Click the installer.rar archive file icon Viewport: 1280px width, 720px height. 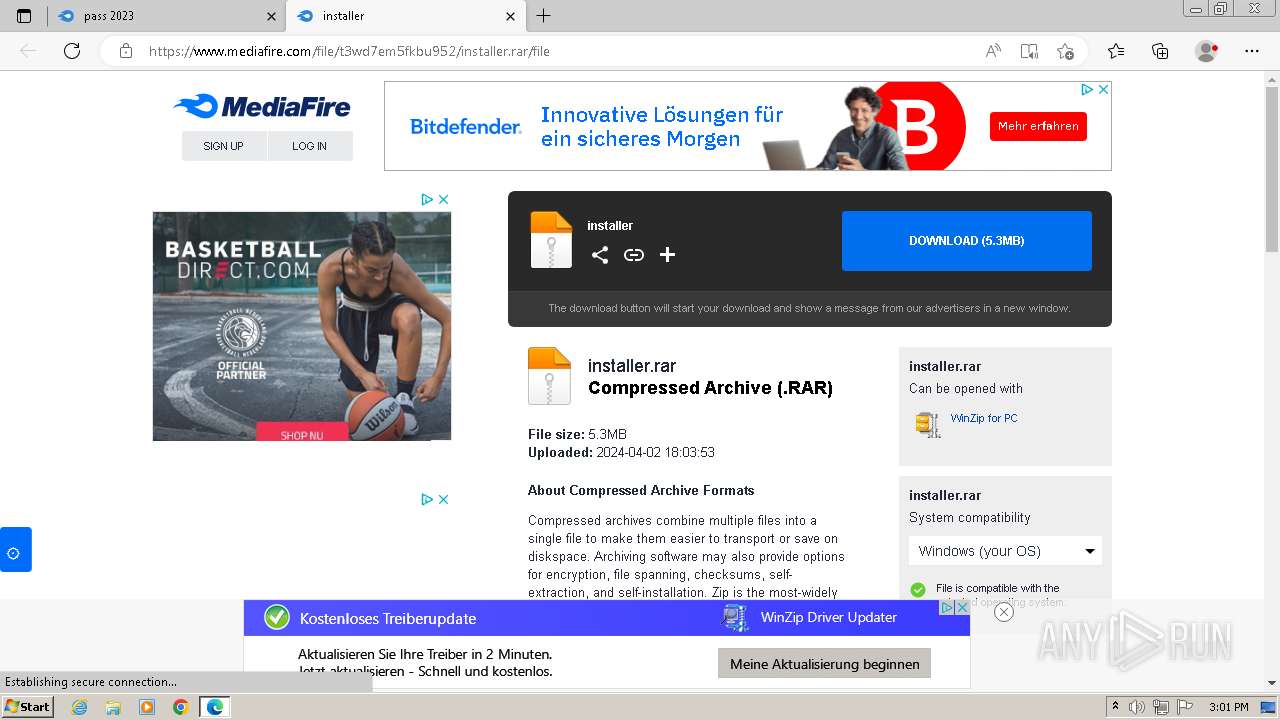[549, 376]
